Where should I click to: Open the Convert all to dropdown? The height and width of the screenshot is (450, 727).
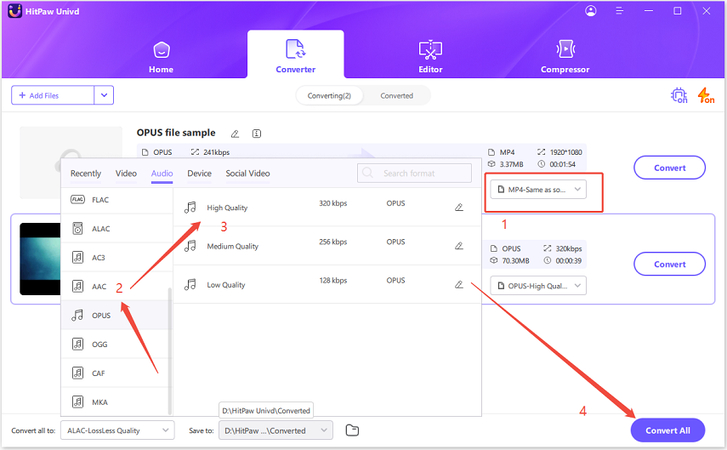117,431
